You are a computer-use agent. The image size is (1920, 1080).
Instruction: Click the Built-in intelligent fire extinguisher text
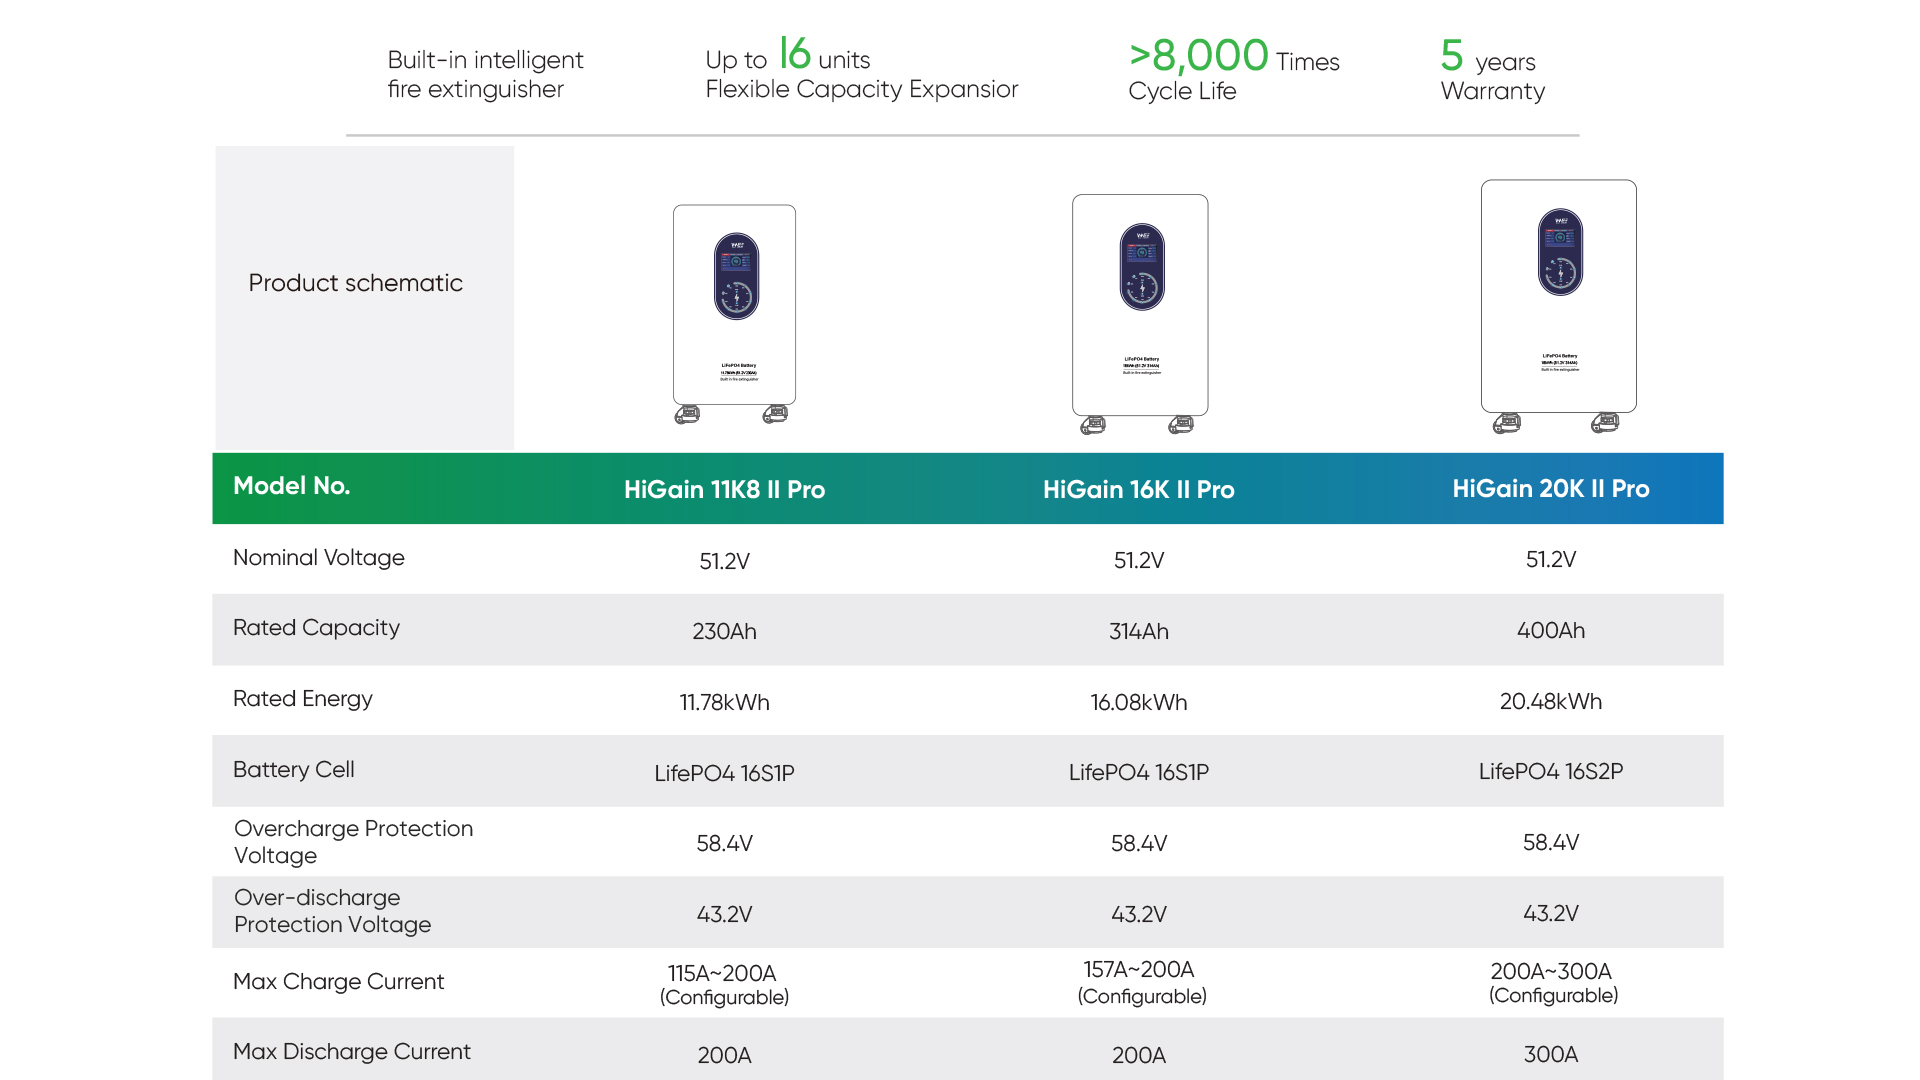485,74
